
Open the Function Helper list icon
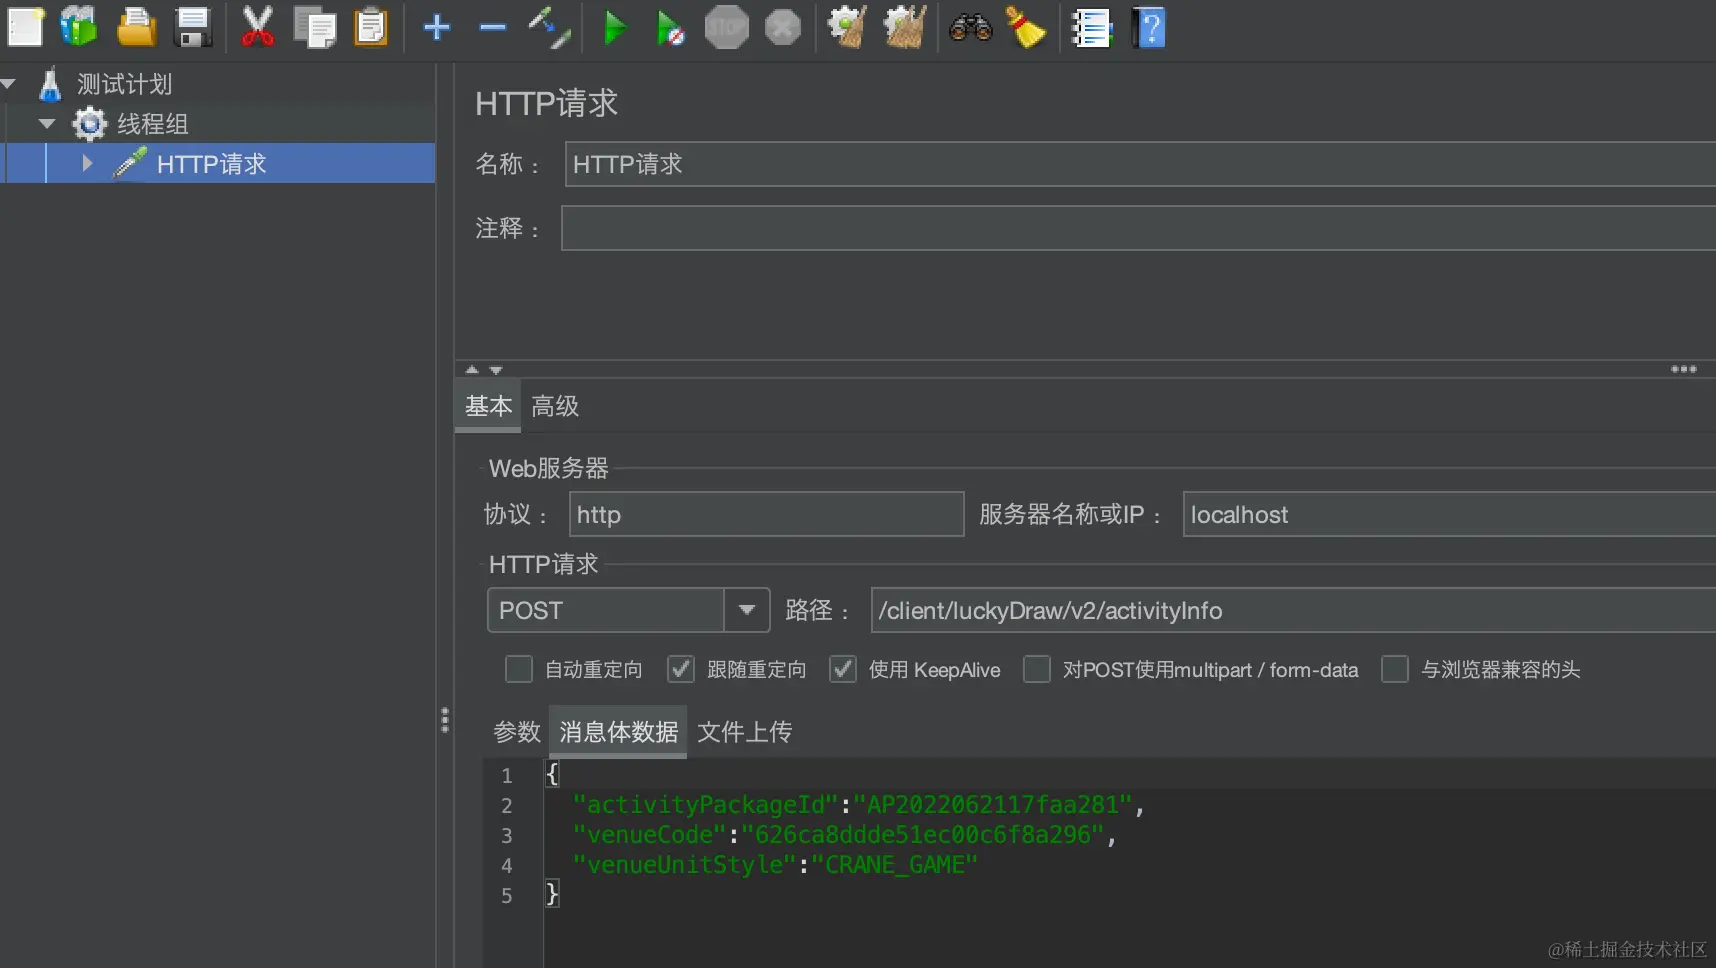pos(1091,27)
